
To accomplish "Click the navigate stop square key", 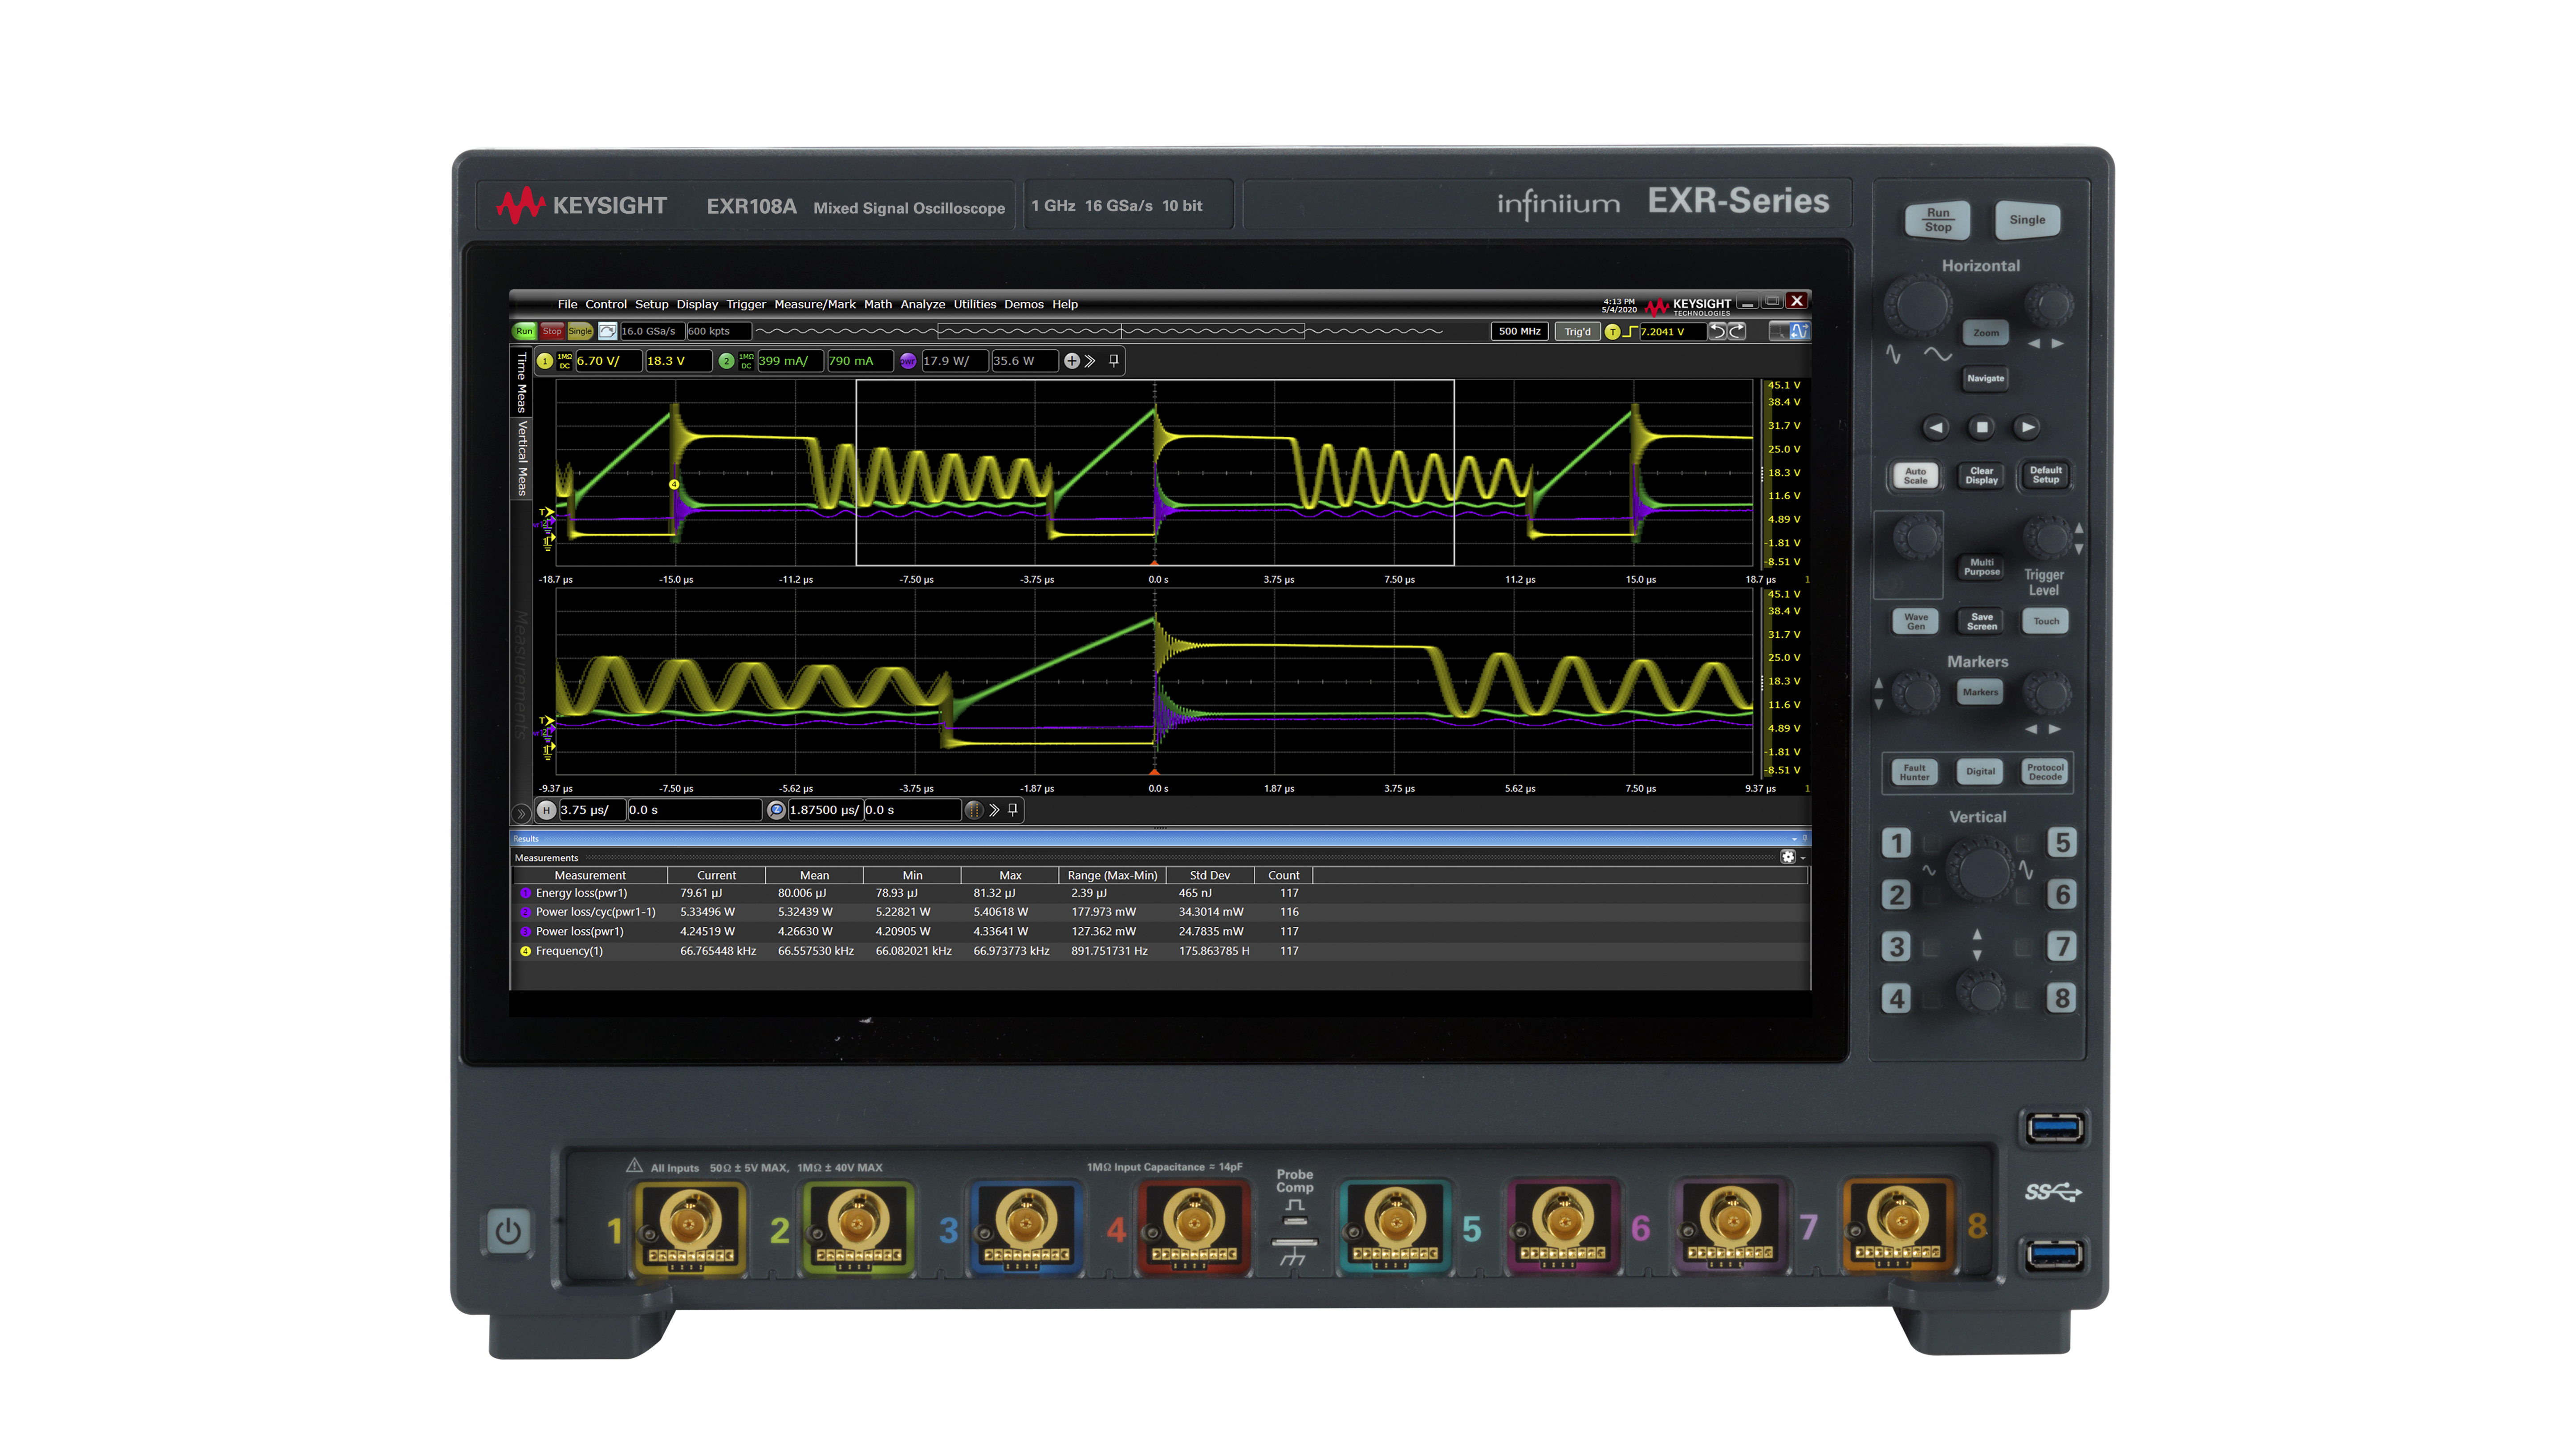I will point(1982,427).
